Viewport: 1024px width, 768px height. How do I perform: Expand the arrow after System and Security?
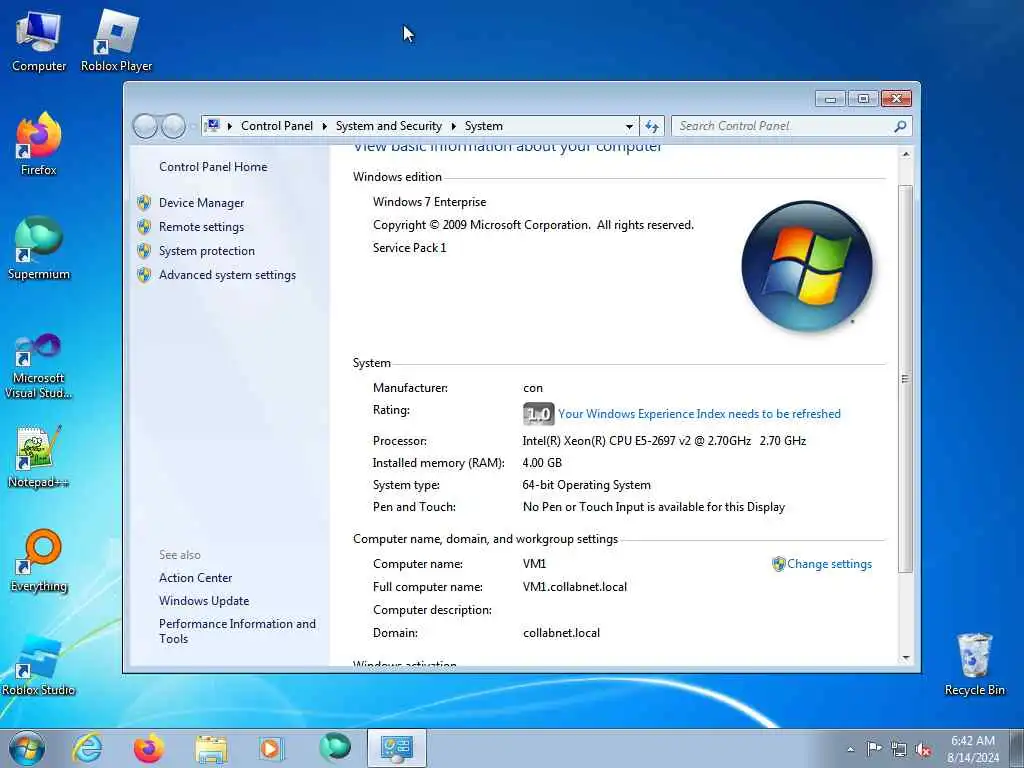454,126
